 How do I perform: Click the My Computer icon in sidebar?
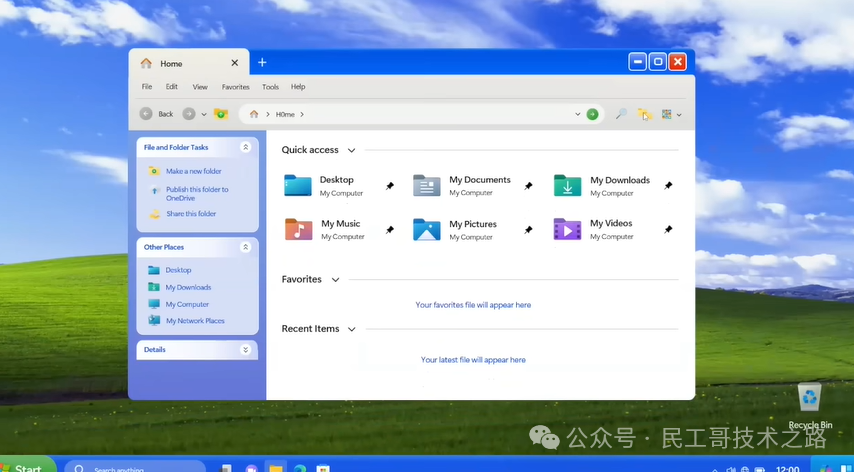click(154, 304)
